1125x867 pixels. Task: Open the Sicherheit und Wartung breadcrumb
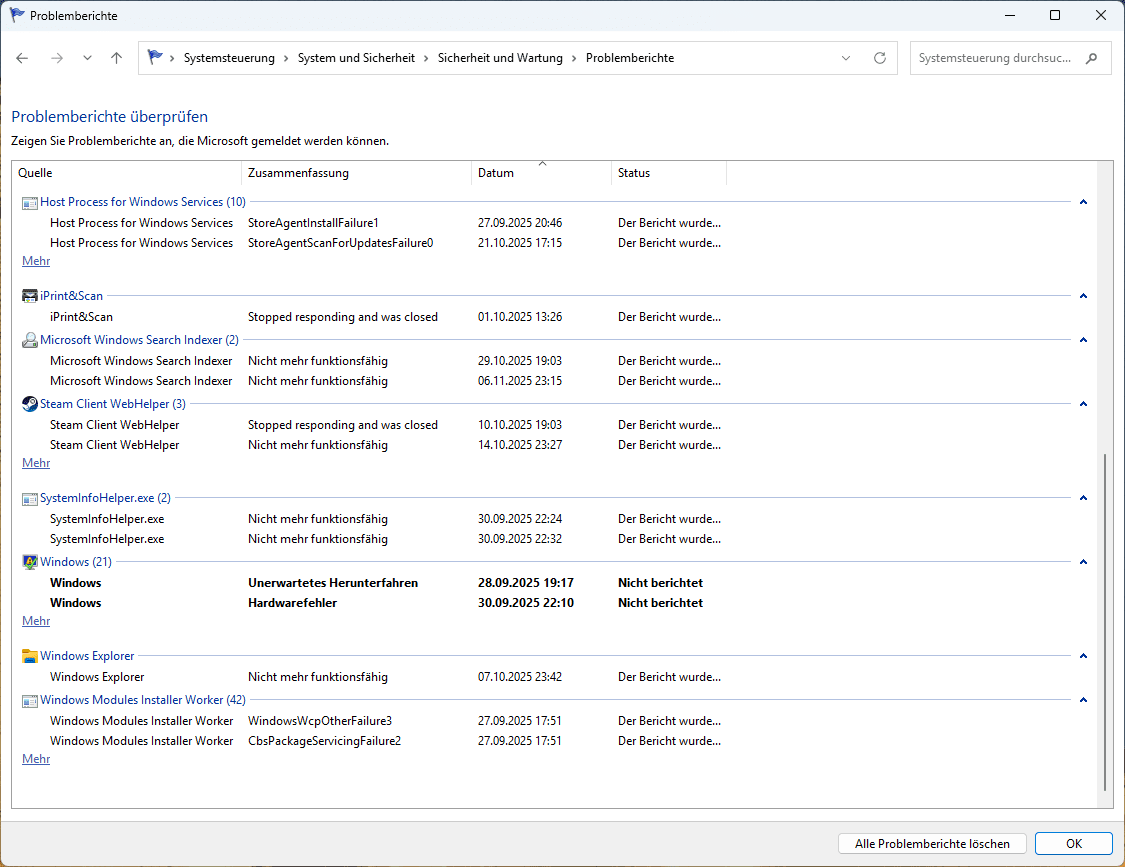[x=500, y=58]
